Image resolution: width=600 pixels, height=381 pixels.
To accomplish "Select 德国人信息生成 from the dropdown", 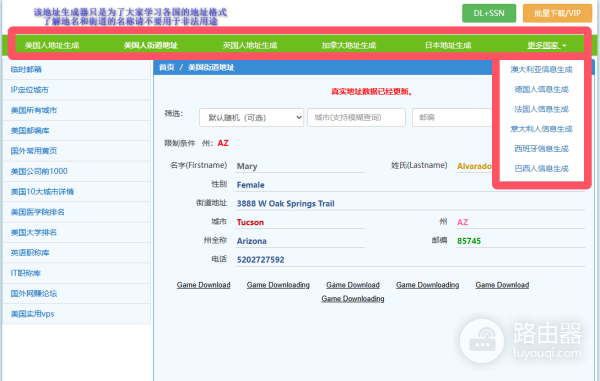I will click(541, 90).
